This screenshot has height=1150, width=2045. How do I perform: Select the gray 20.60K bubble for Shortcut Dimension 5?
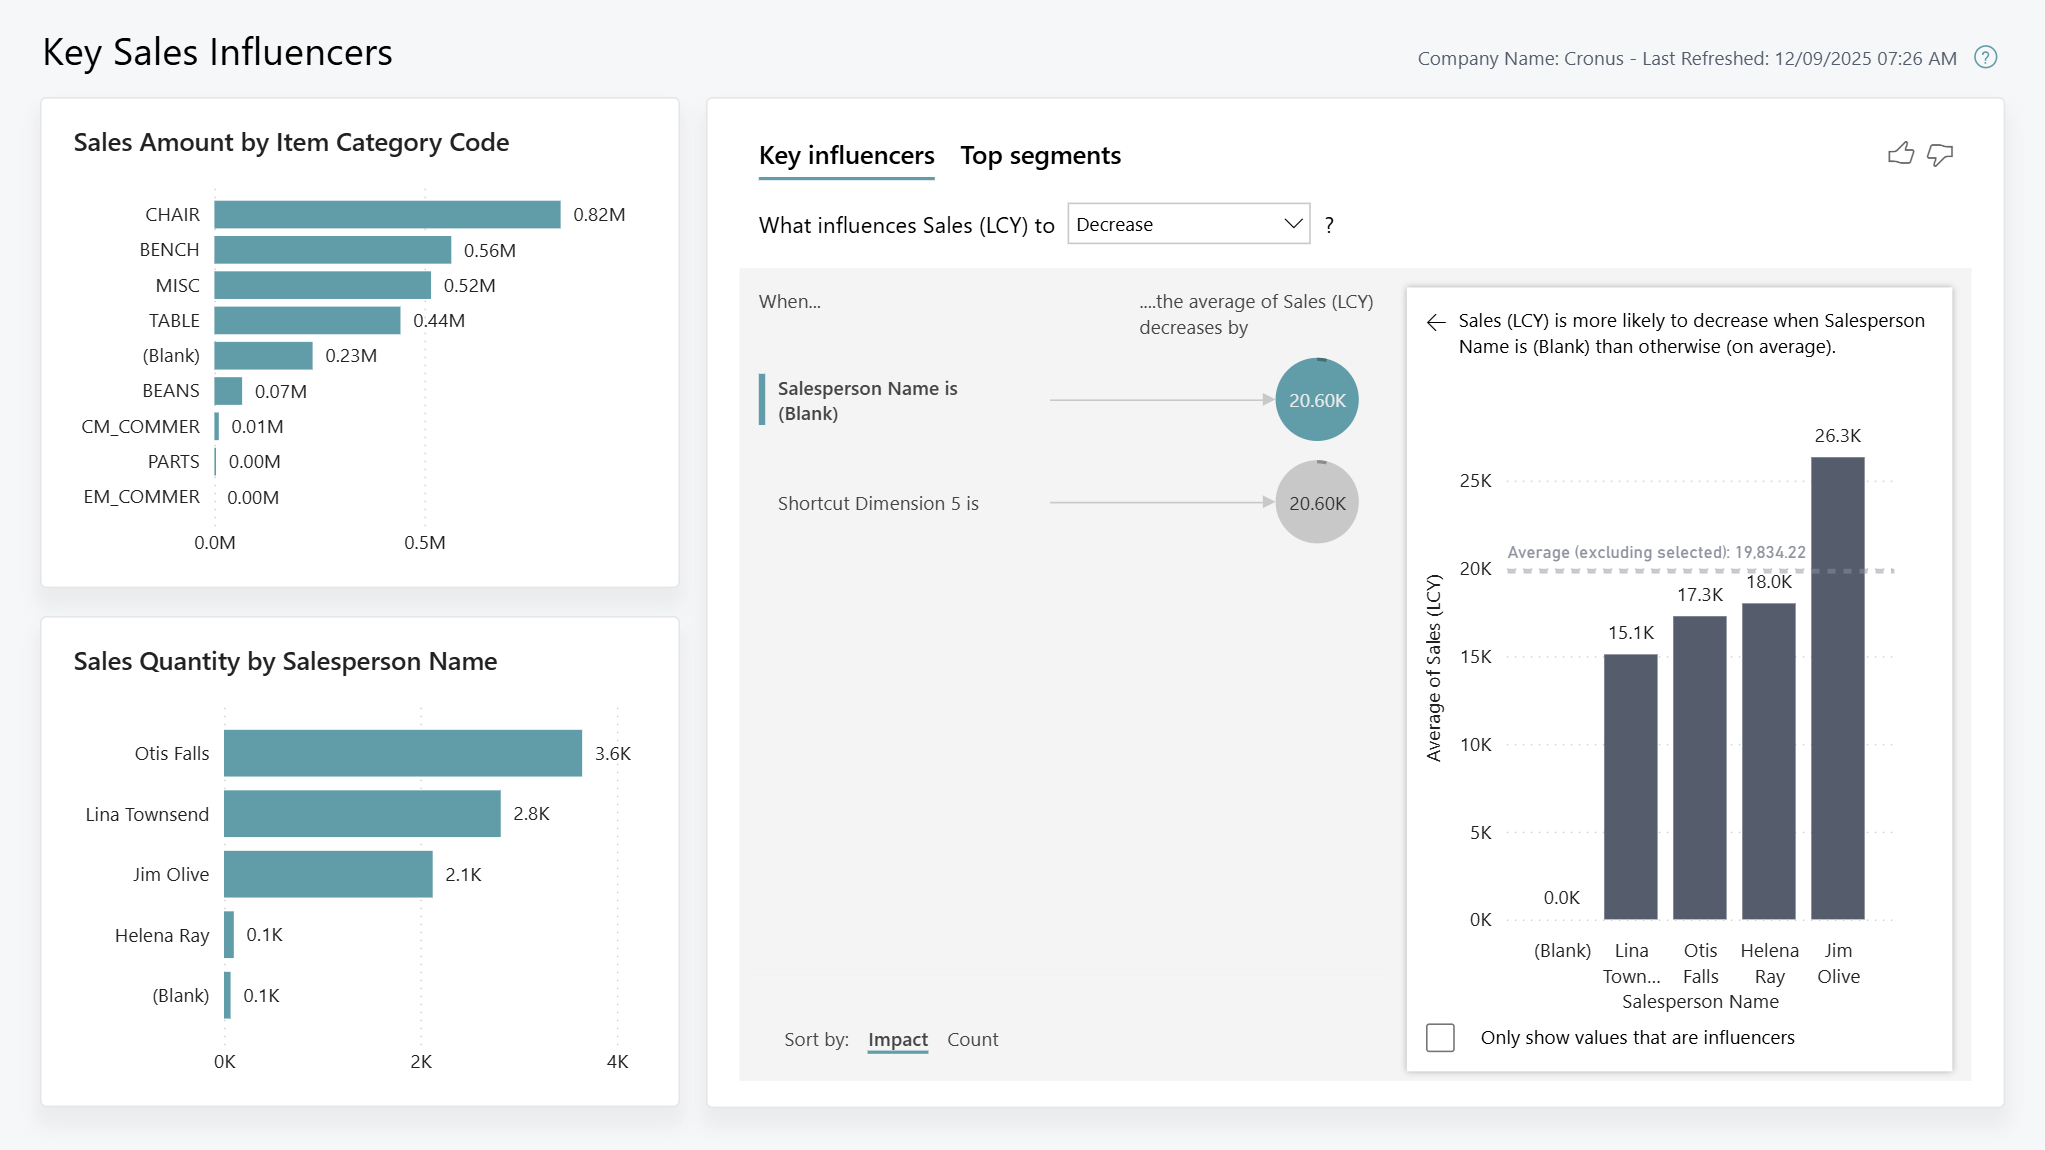[1317, 502]
